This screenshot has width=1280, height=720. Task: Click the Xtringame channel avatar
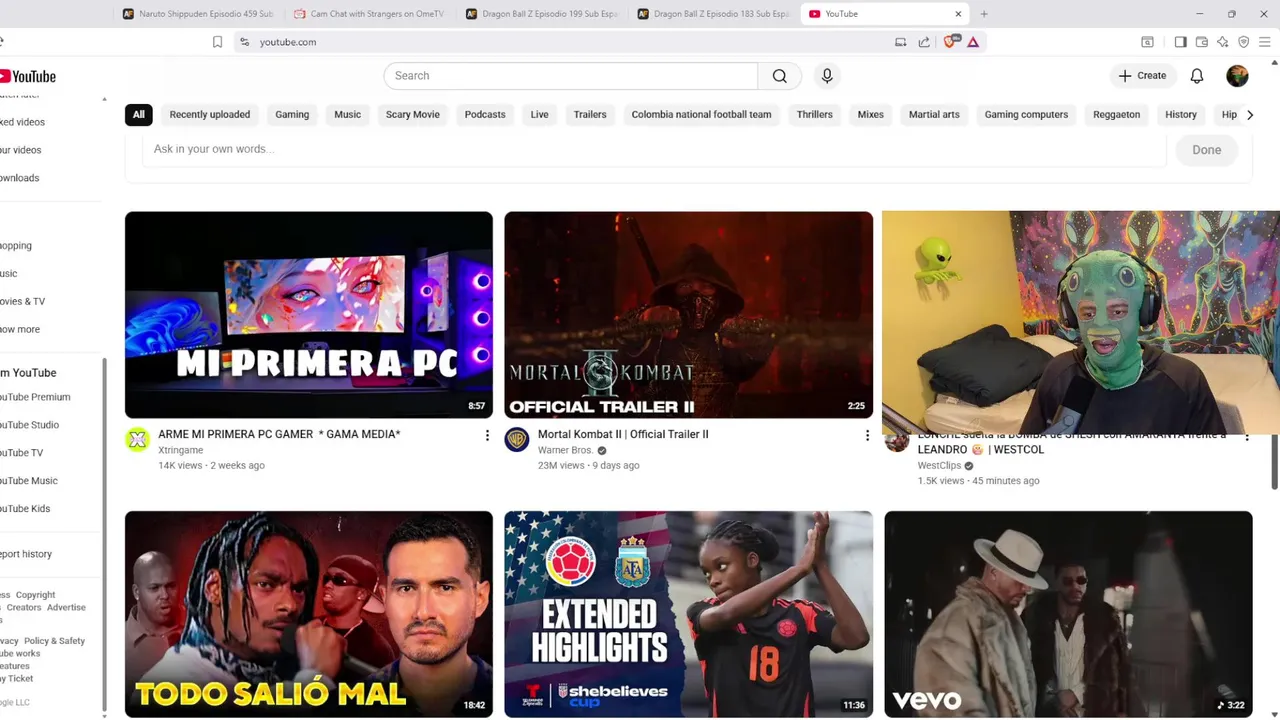click(x=137, y=440)
